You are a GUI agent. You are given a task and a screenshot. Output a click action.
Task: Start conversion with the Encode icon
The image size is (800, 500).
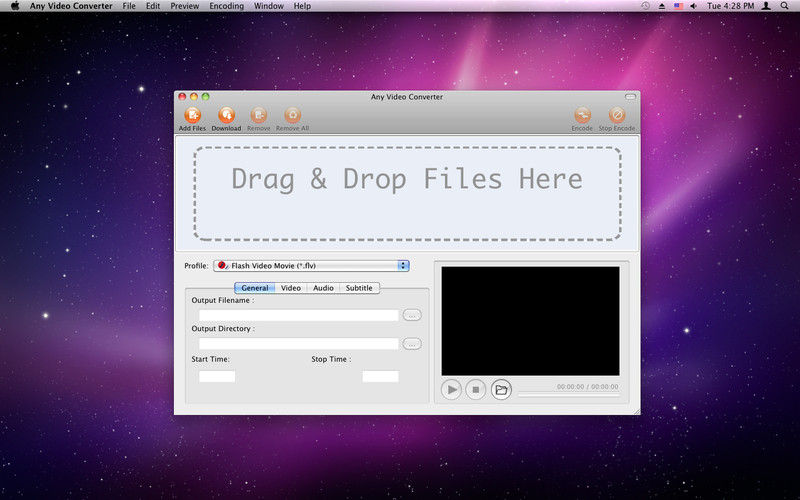click(x=582, y=116)
